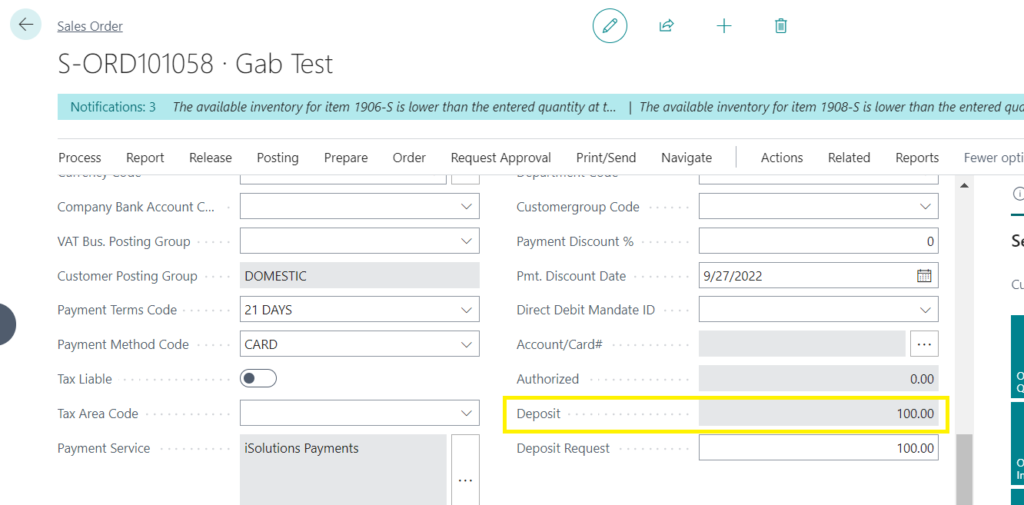Viewport: 1024px width, 505px height.
Task: Toggle the Tax Liable switch
Action: 258,379
